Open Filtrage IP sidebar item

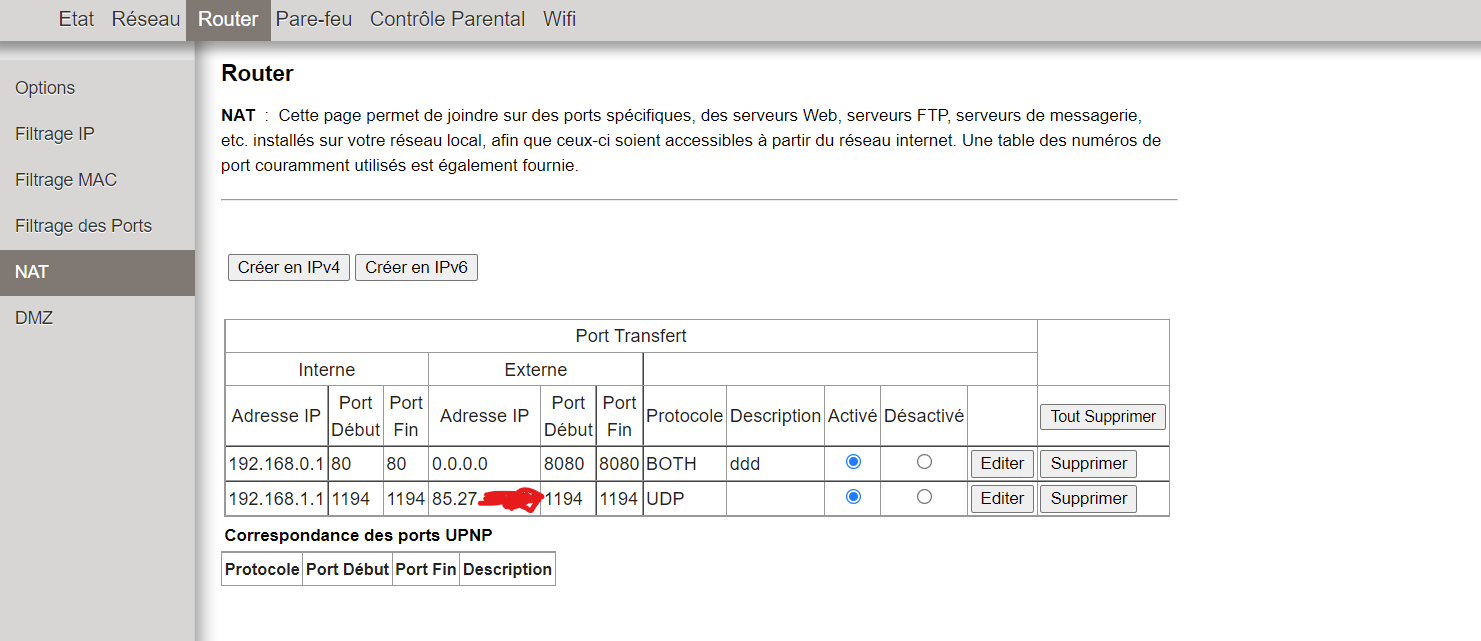pos(55,134)
